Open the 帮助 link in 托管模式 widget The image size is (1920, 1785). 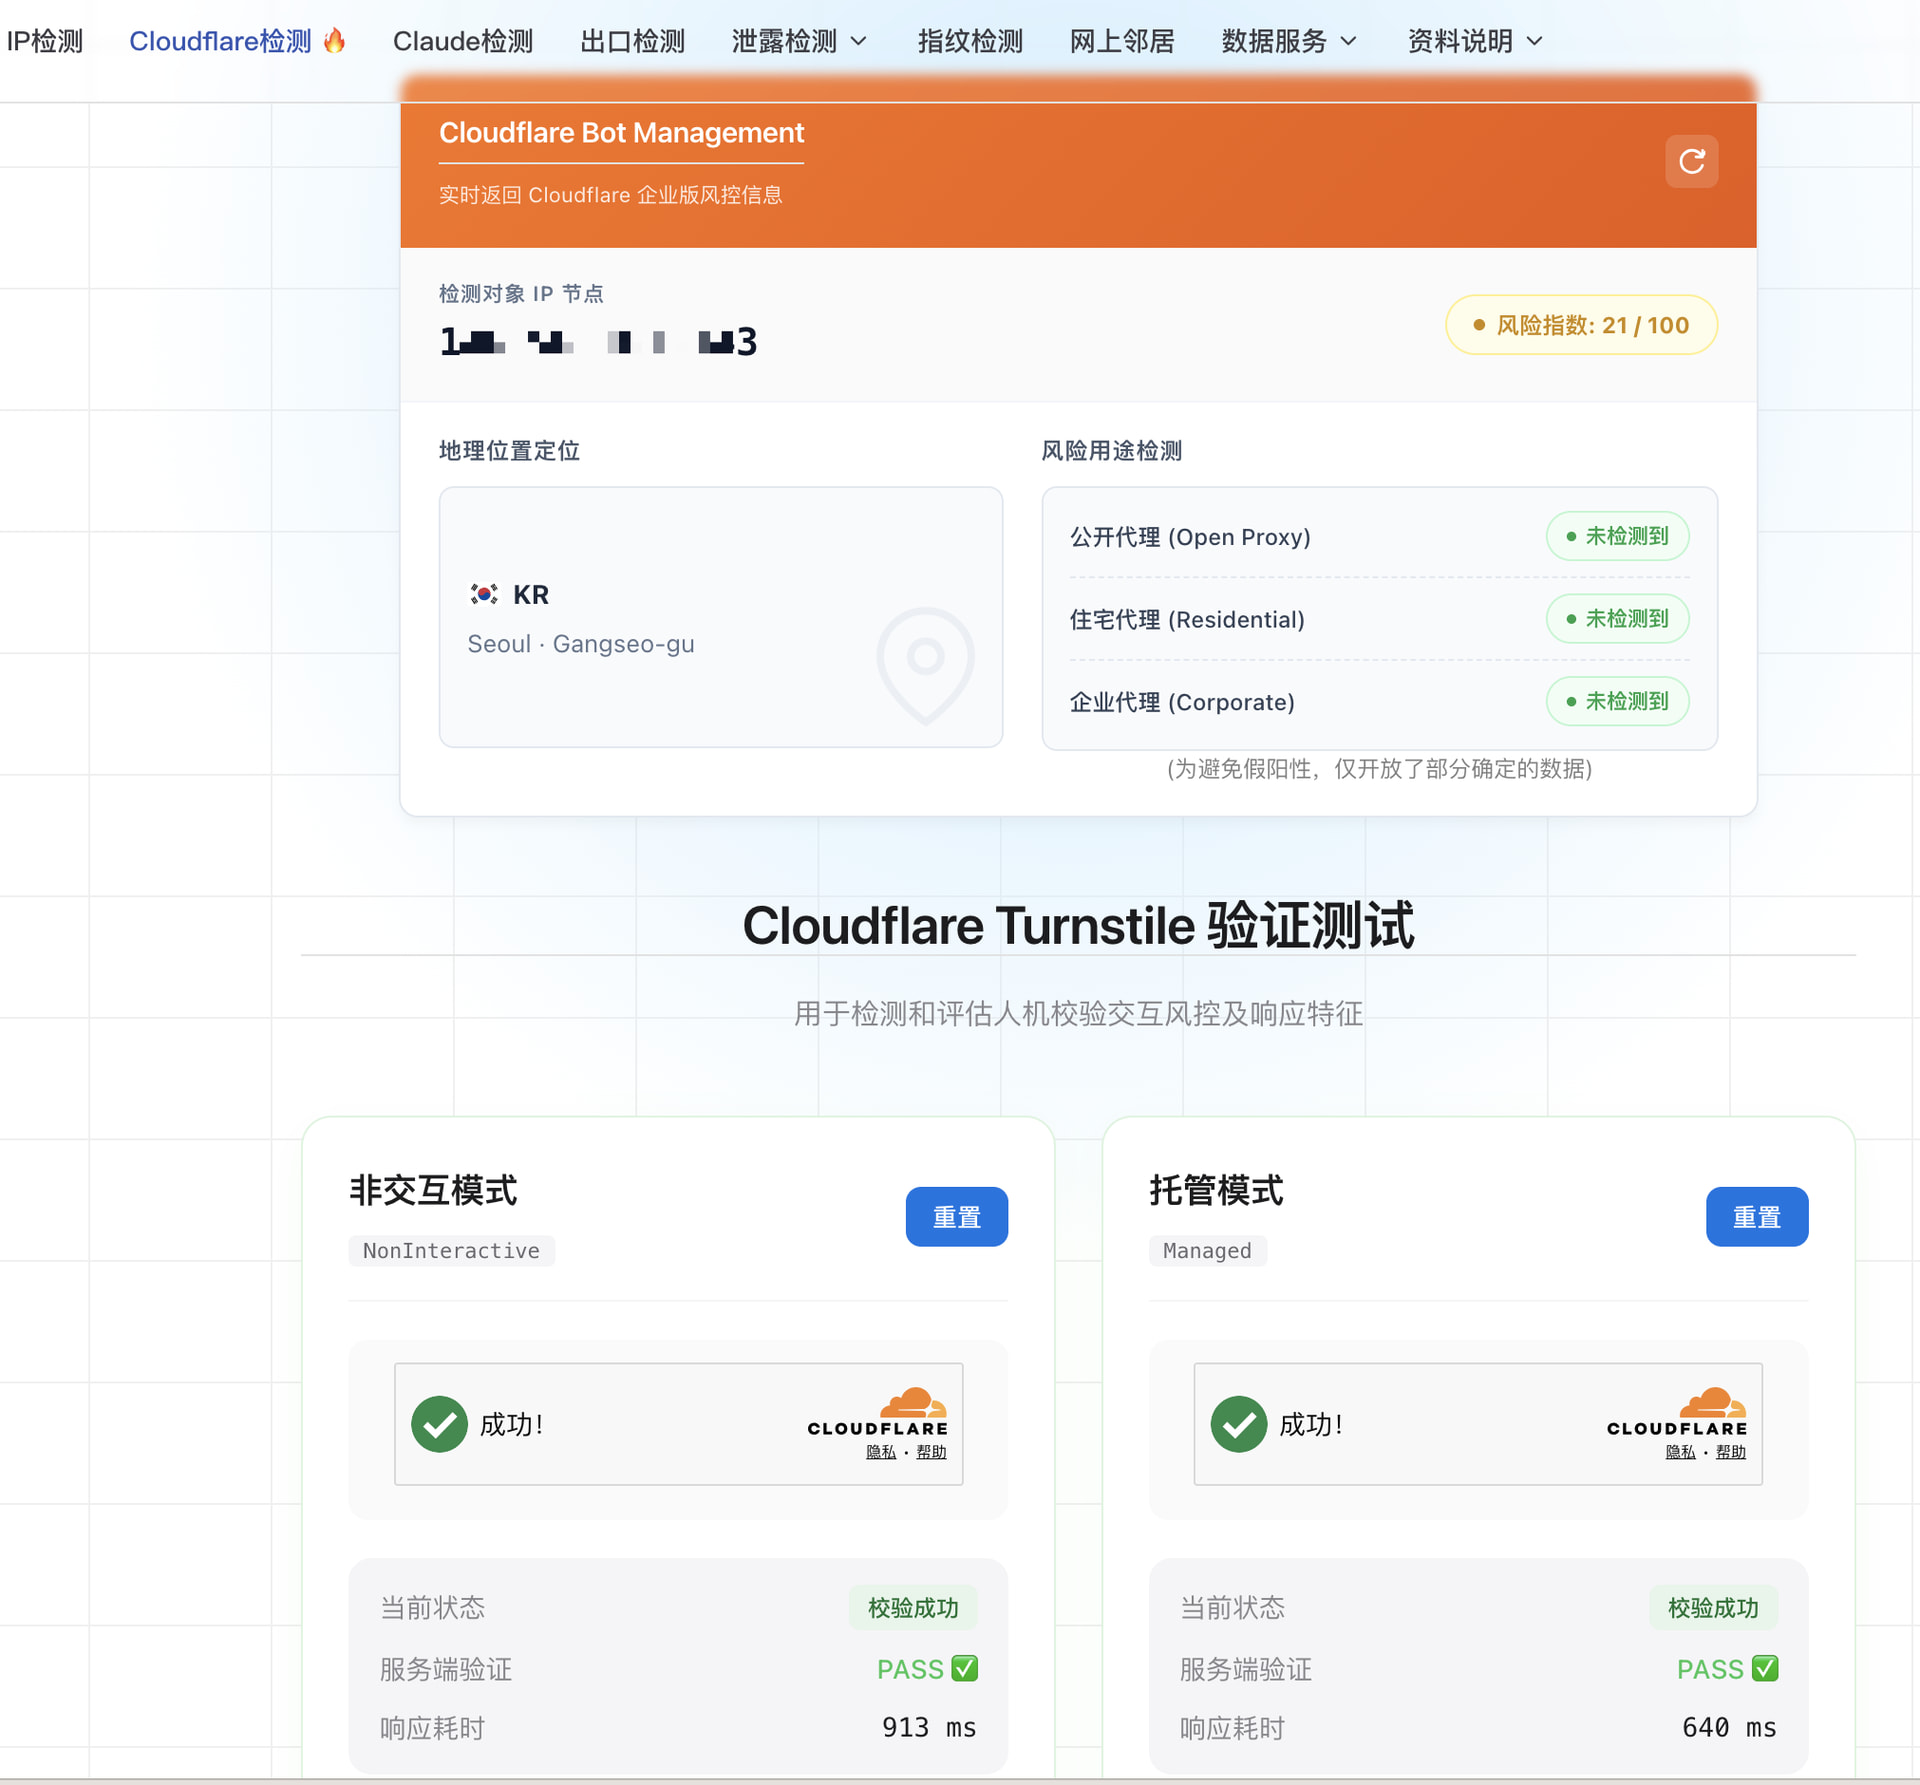coord(1730,1452)
